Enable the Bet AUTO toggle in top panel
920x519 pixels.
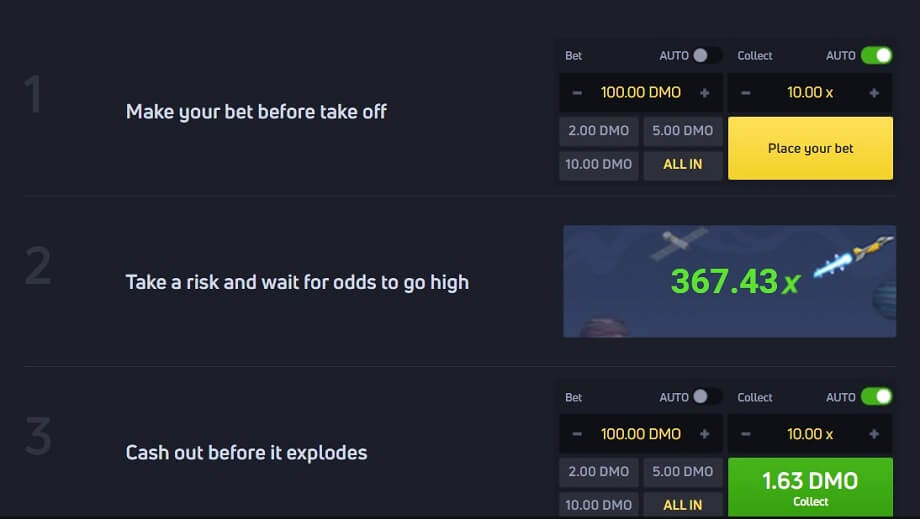point(706,55)
